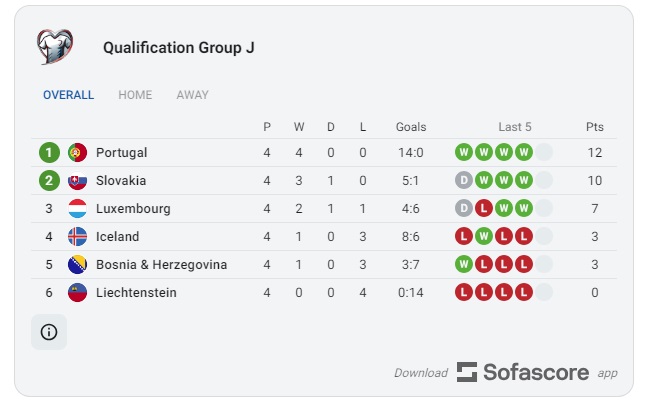Switch to the AWAY standings tab
The width and height of the screenshot is (647, 407).
click(x=192, y=95)
